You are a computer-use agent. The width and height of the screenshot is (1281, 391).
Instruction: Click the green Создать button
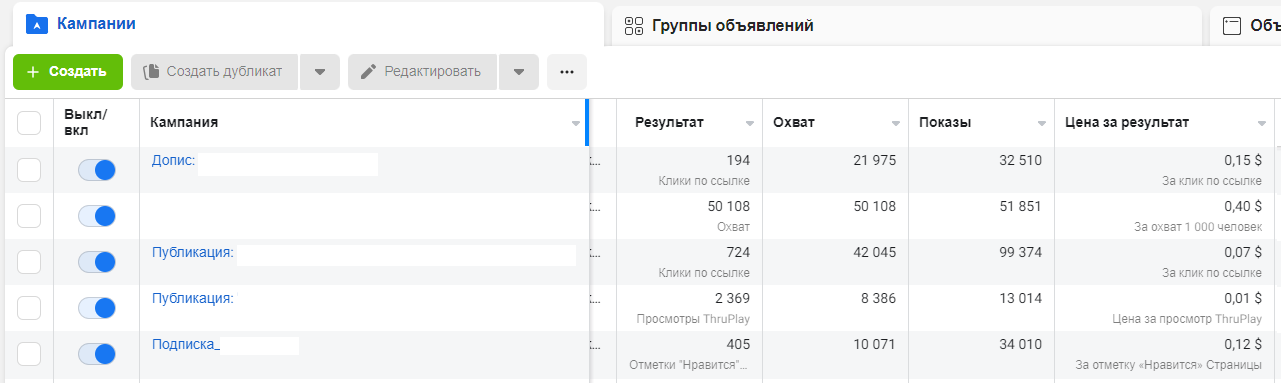click(68, 72)
